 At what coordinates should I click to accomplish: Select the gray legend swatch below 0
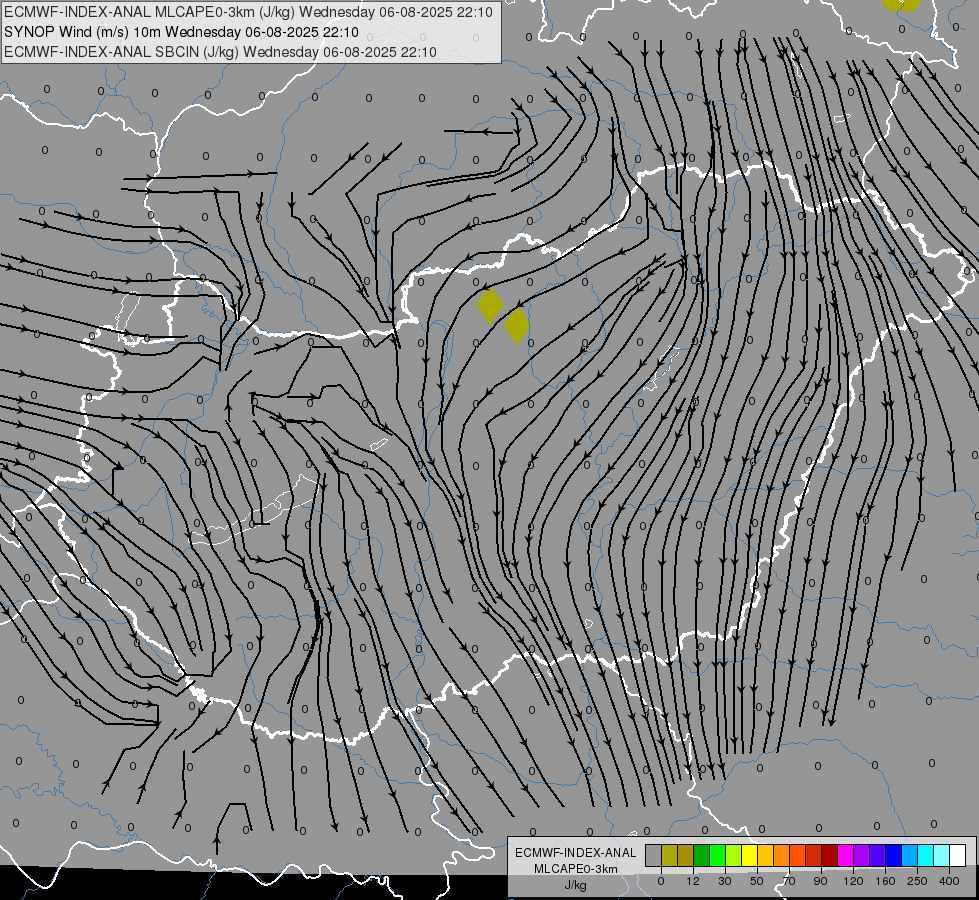coord(654,855)
